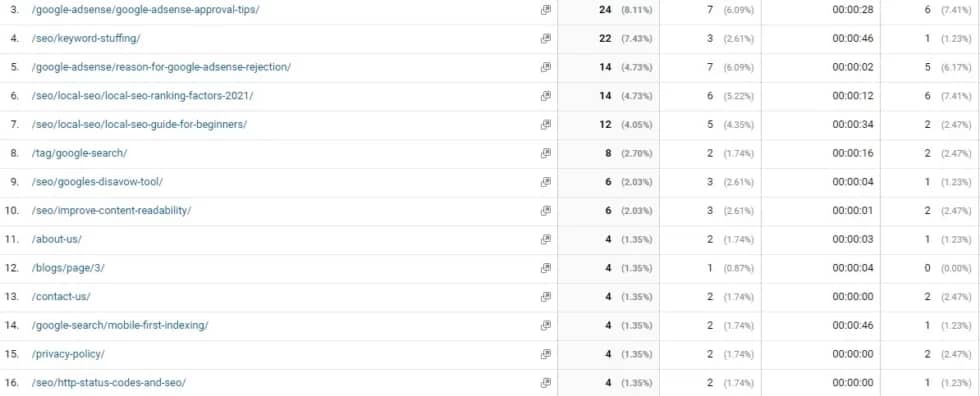The image size is (980, 396).
Task: Click open-in-new-window icon for google-adsense-approval-tips row
Action: point(546,10)
